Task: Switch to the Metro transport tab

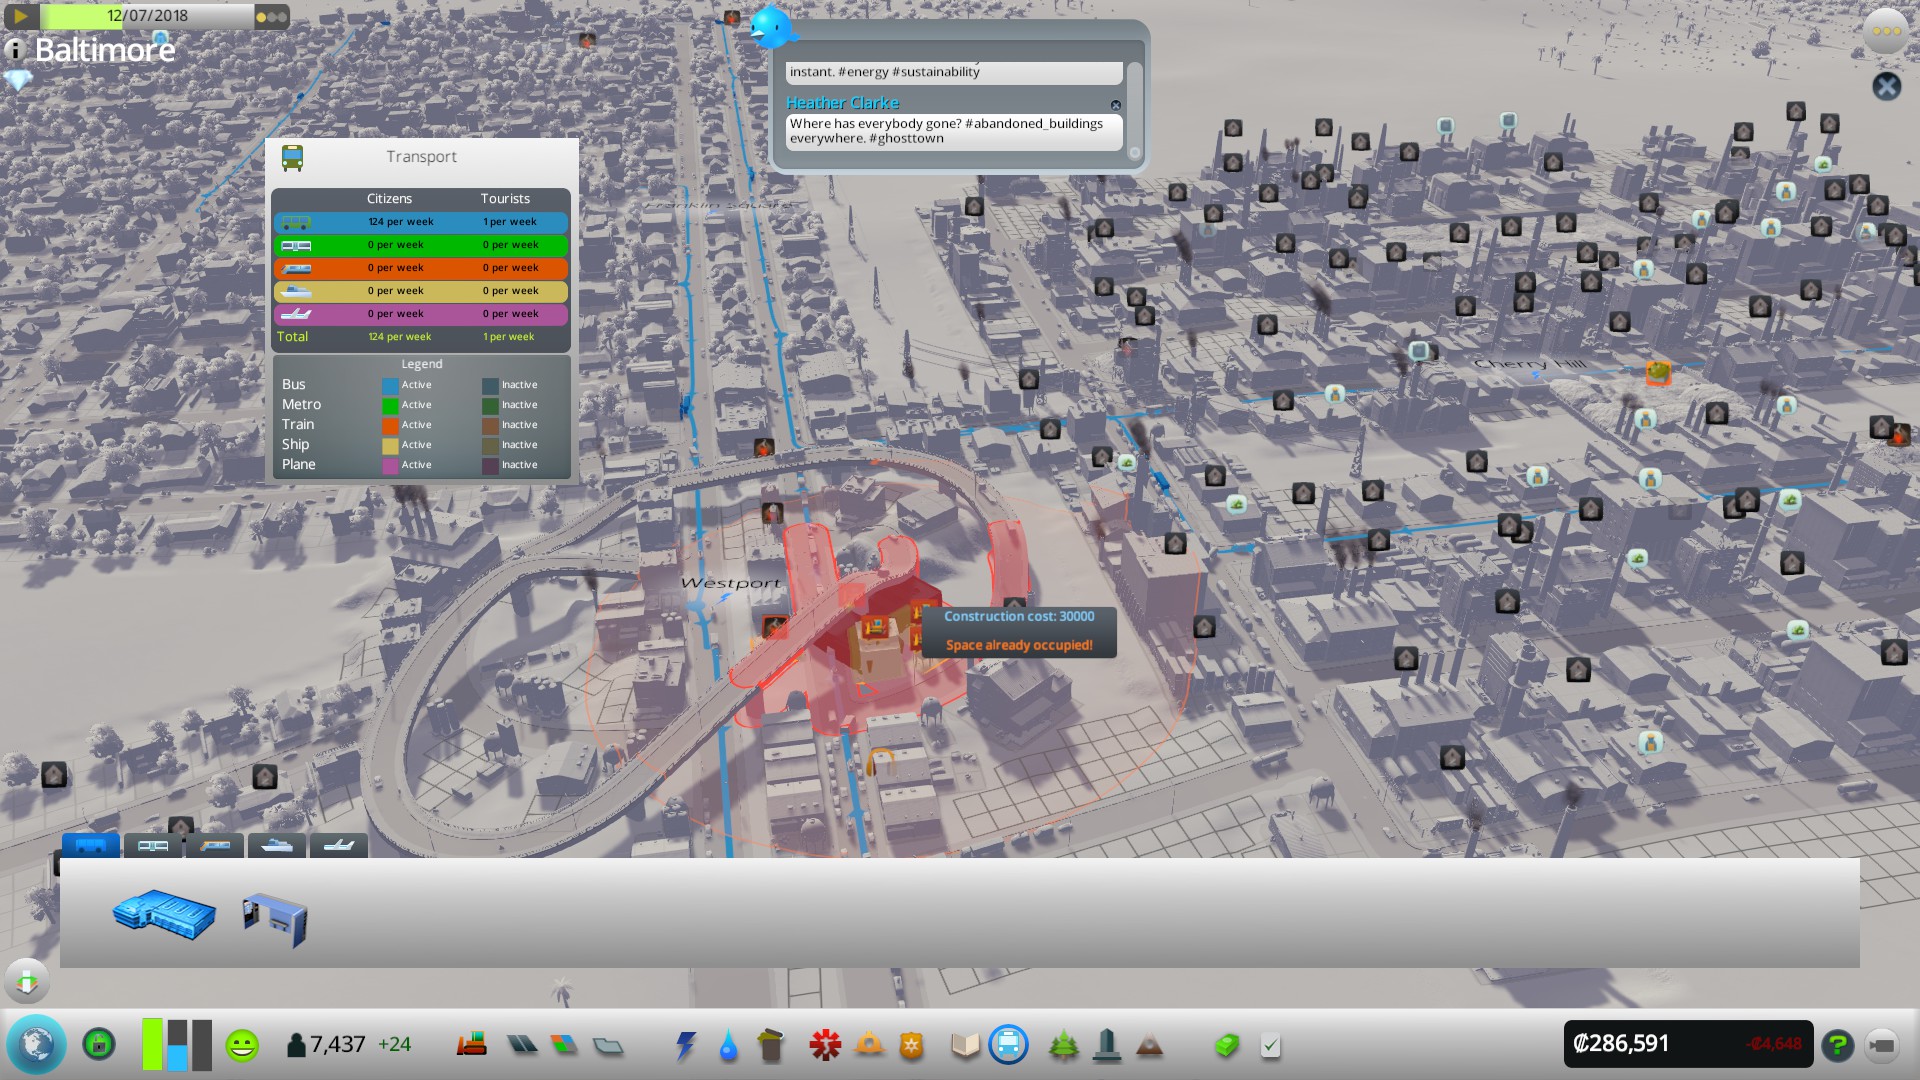Action: pos(153,846)
